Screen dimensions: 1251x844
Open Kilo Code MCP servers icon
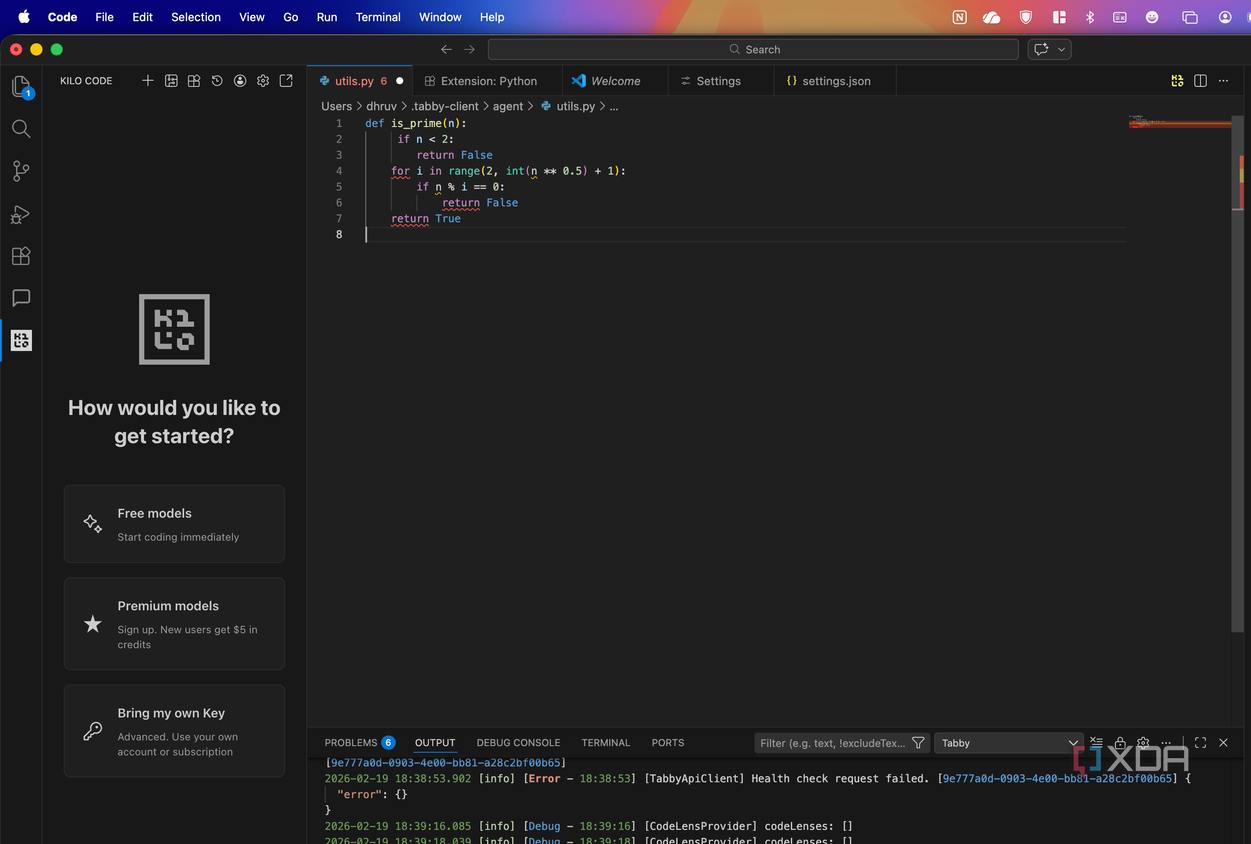171,81
